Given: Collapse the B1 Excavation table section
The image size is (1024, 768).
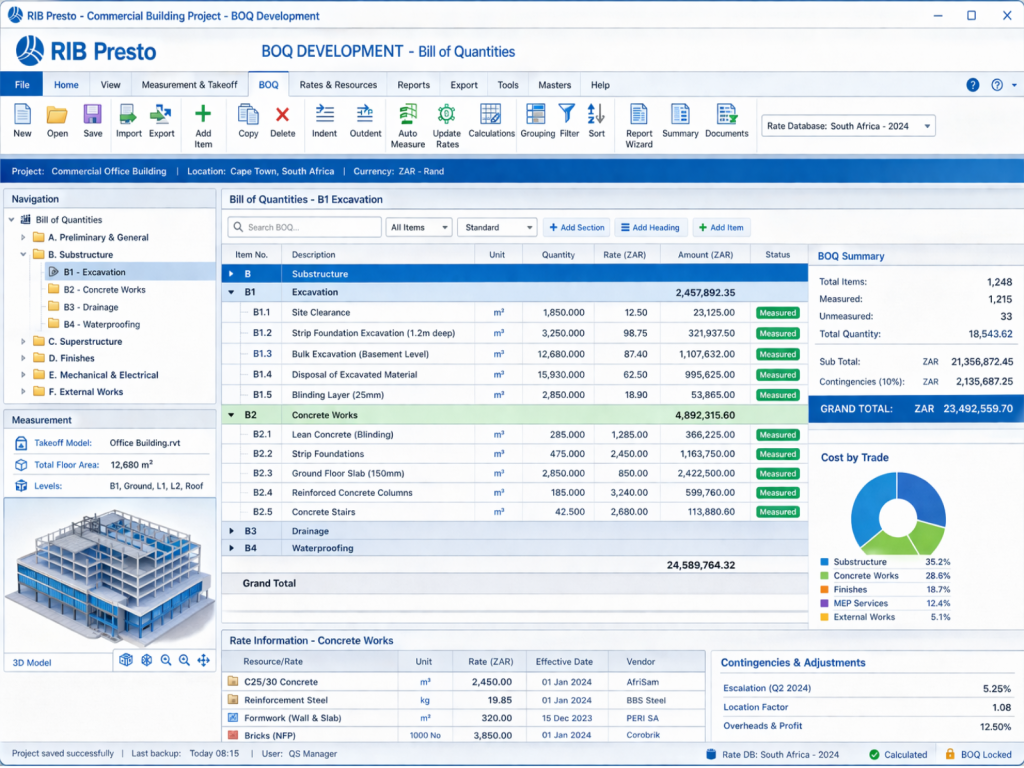Looking at the screenshot, I should [231, 293].
